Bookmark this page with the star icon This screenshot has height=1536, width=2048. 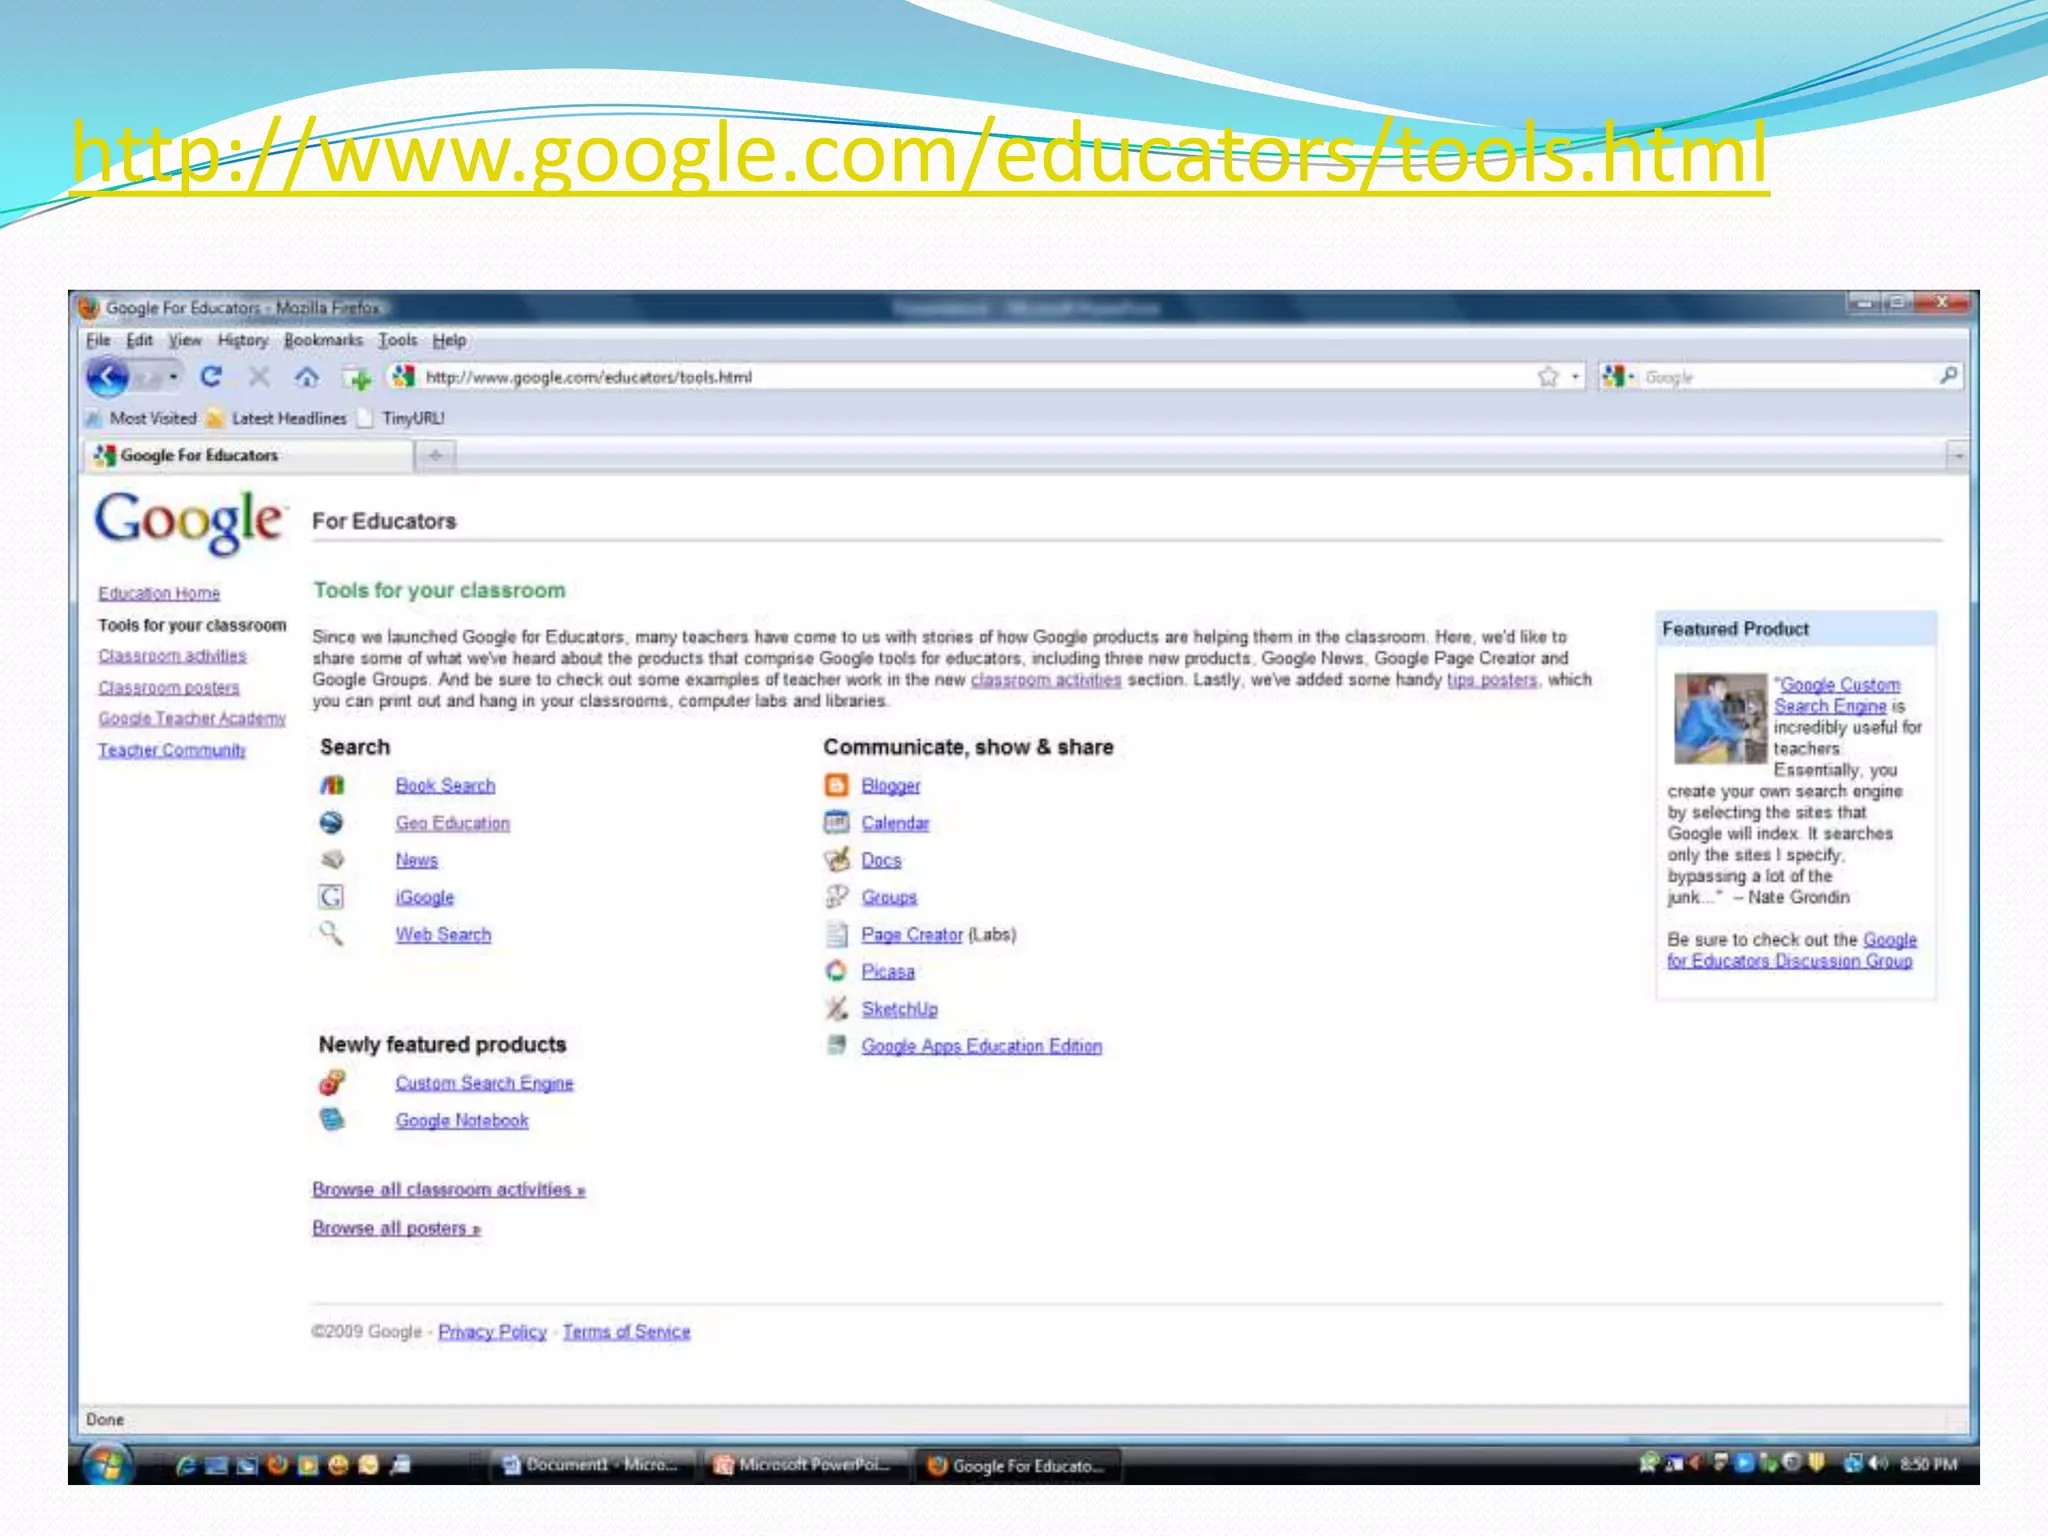pos(1548,377)
